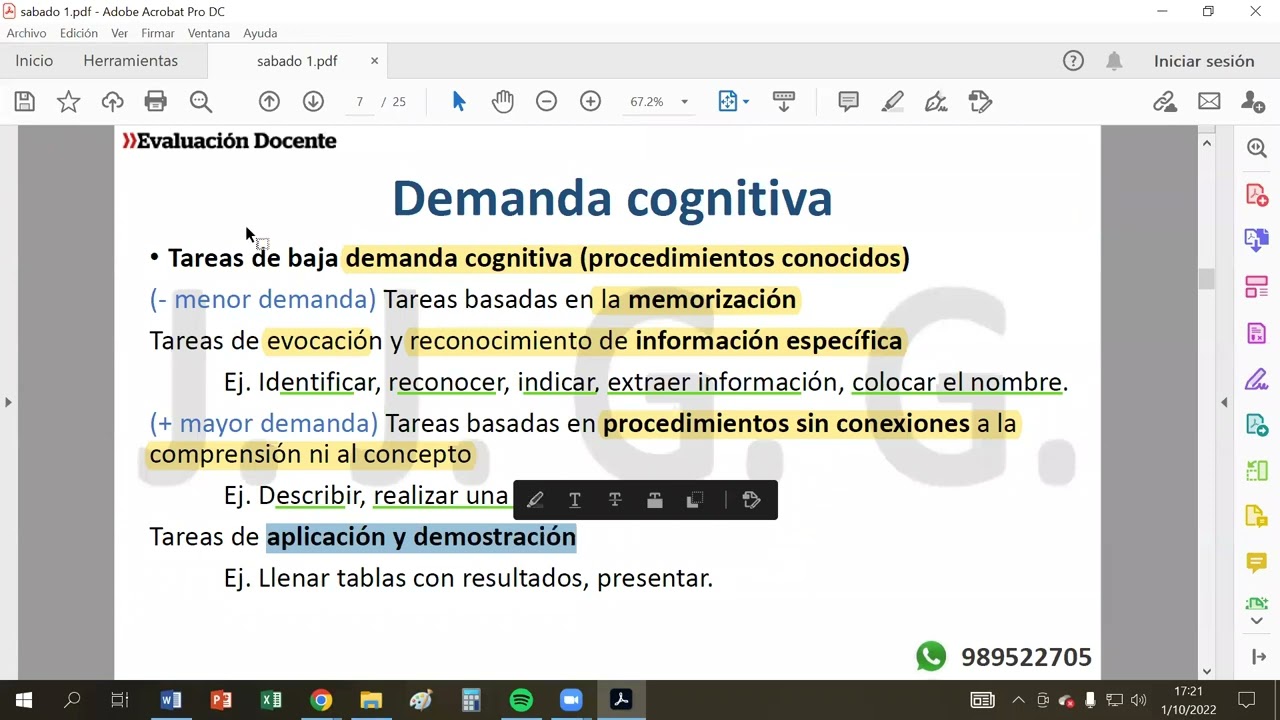
Task: Activate the hand pan tool
Action: [502, 101]
